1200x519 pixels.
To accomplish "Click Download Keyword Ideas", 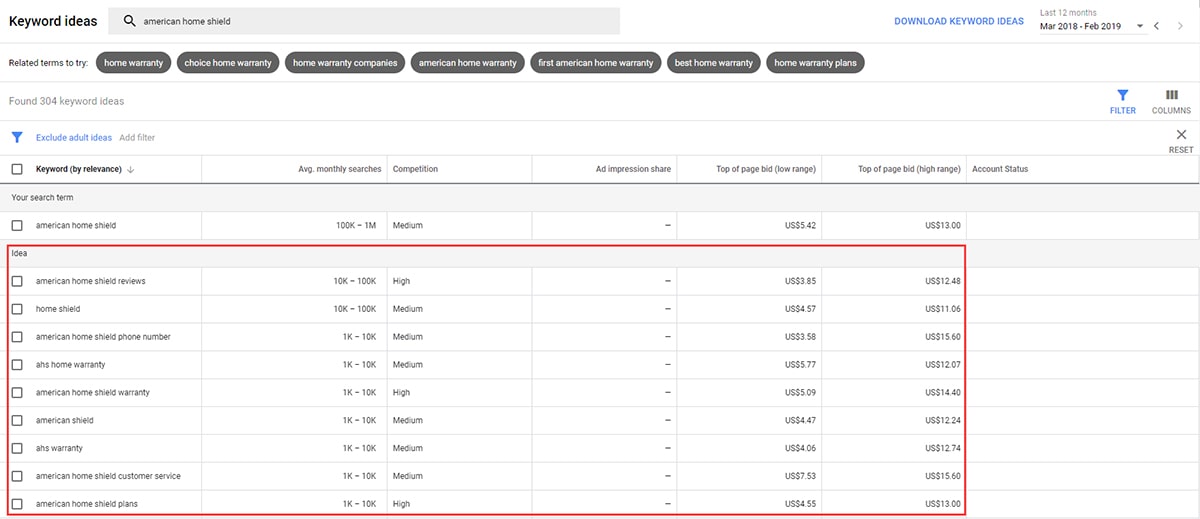I will 958,21.
